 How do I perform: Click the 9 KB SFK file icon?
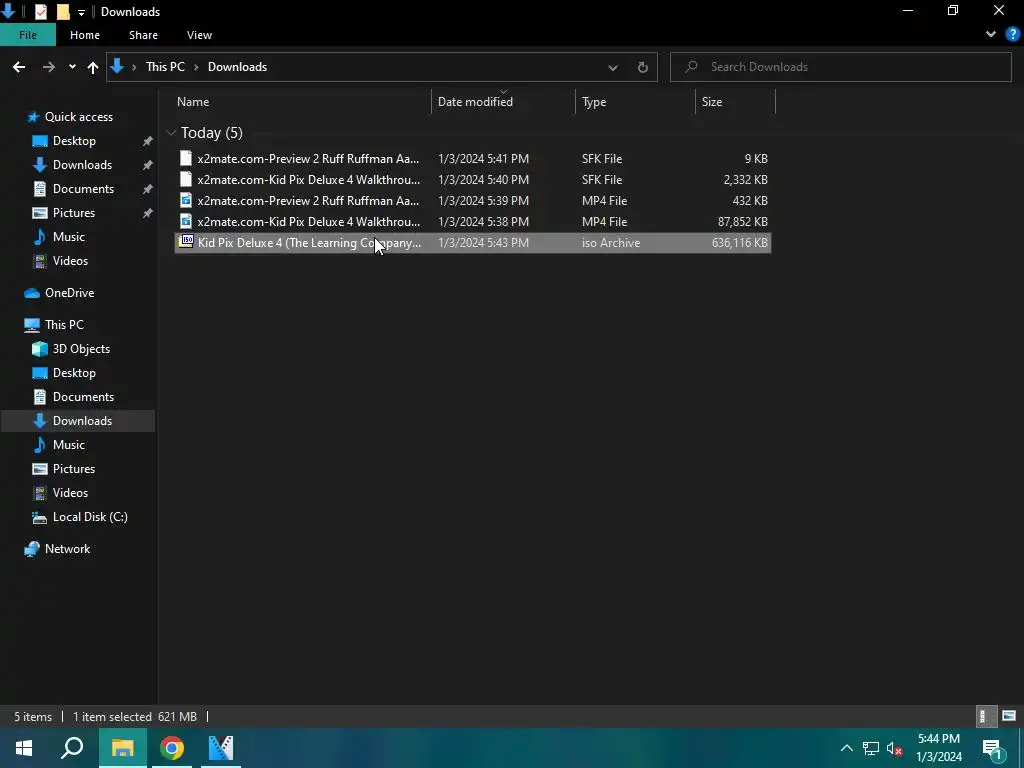point(186,158)
